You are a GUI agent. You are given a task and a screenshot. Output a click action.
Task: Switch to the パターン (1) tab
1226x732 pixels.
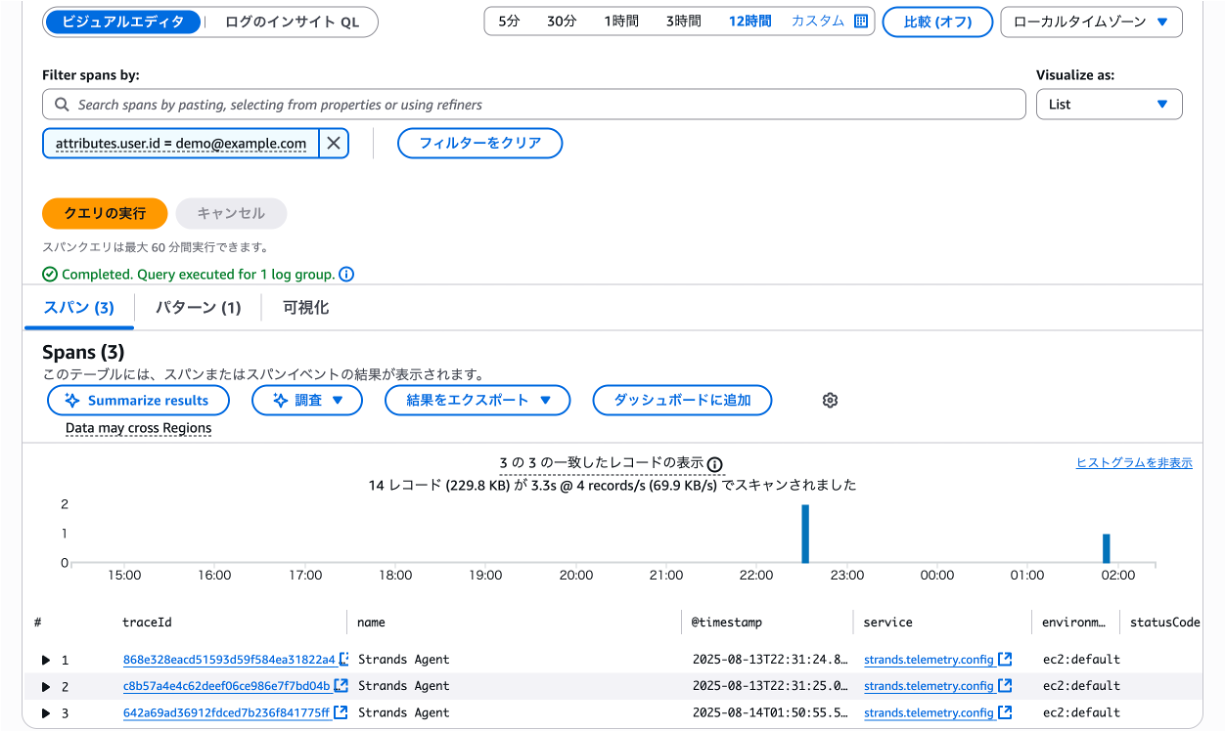tap(197, 308)
